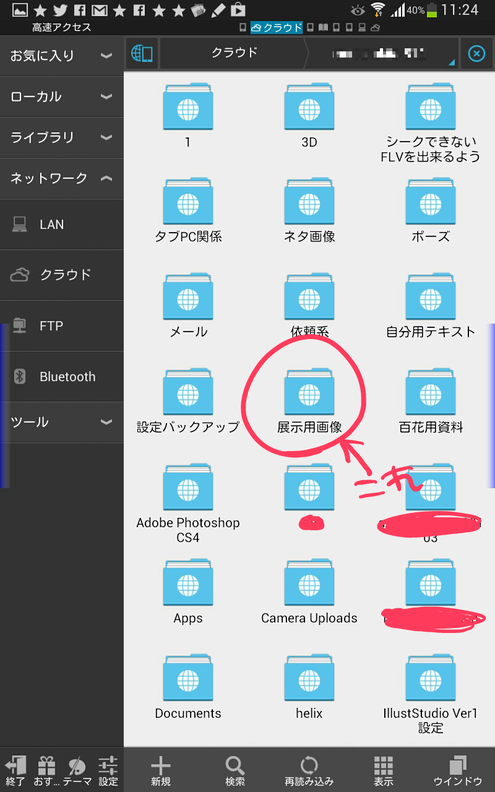
Task: Open Twitter notification in status bar
Action: click(60, 10)
